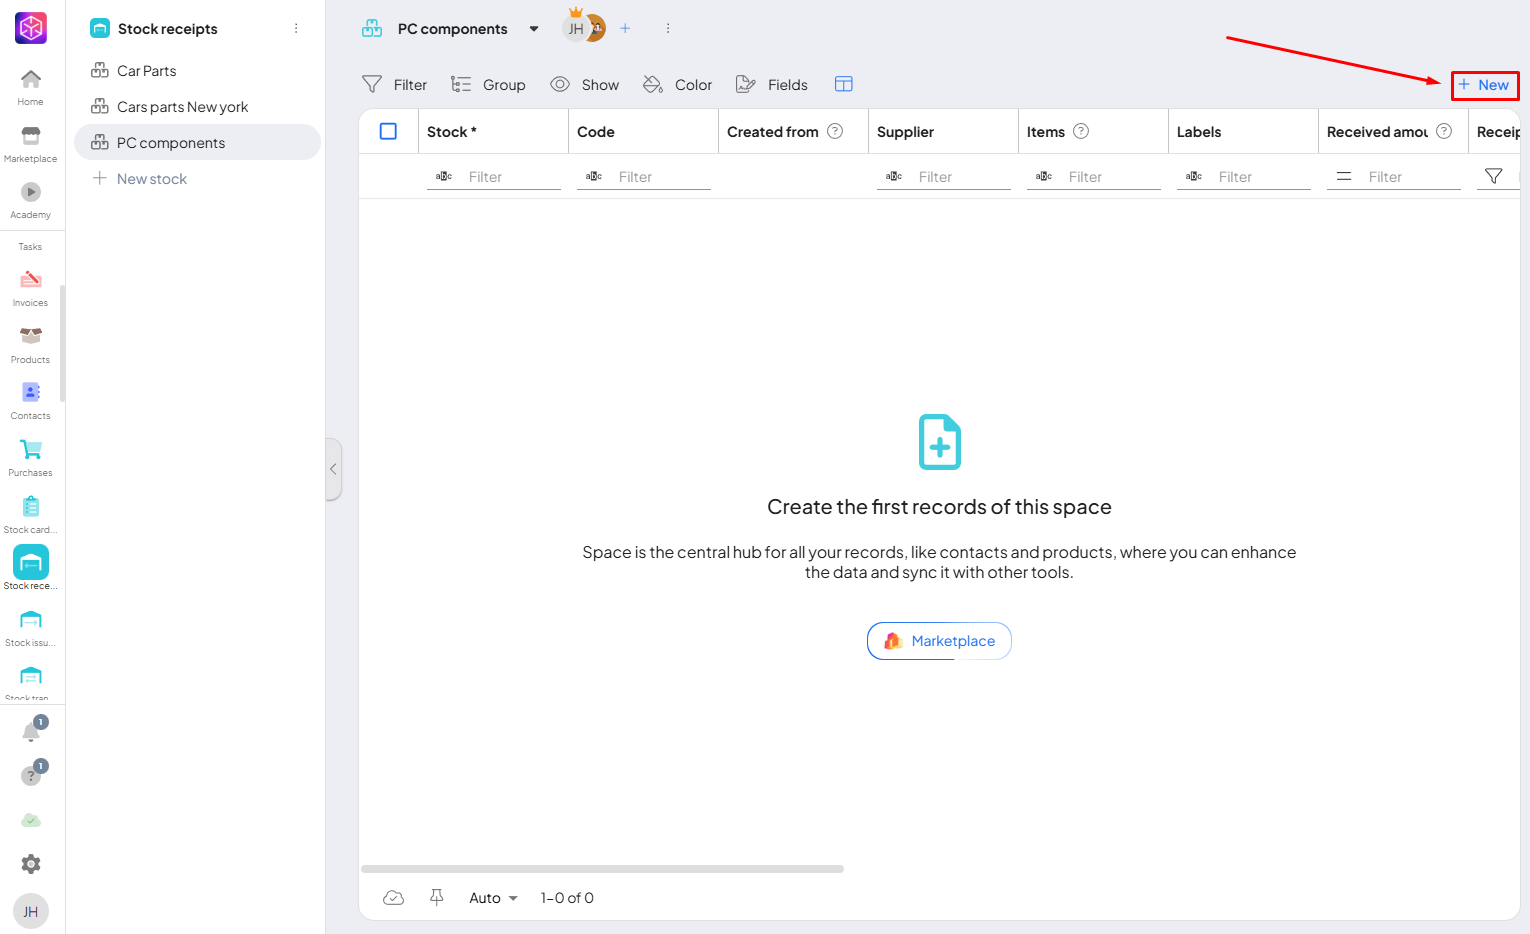Select Car Parts stock in list

click(146, 71)
